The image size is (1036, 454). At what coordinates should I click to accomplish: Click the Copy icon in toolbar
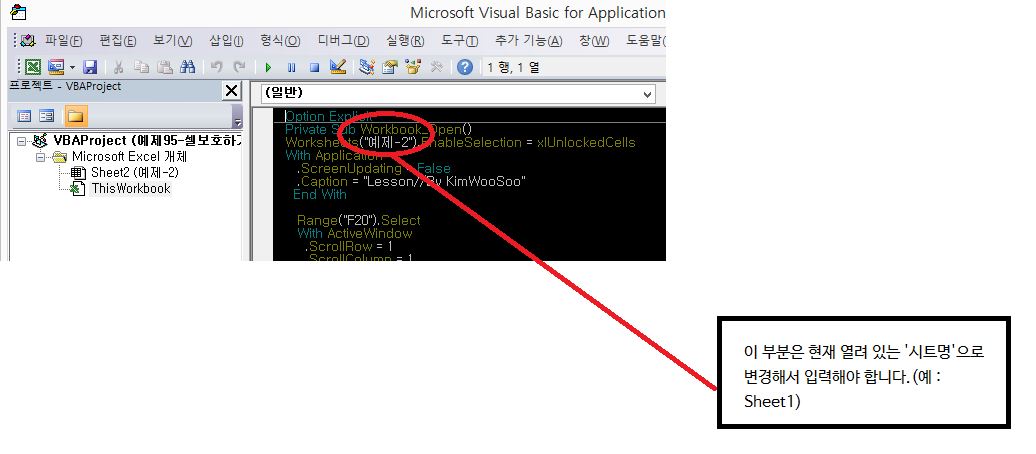[141, 67]
